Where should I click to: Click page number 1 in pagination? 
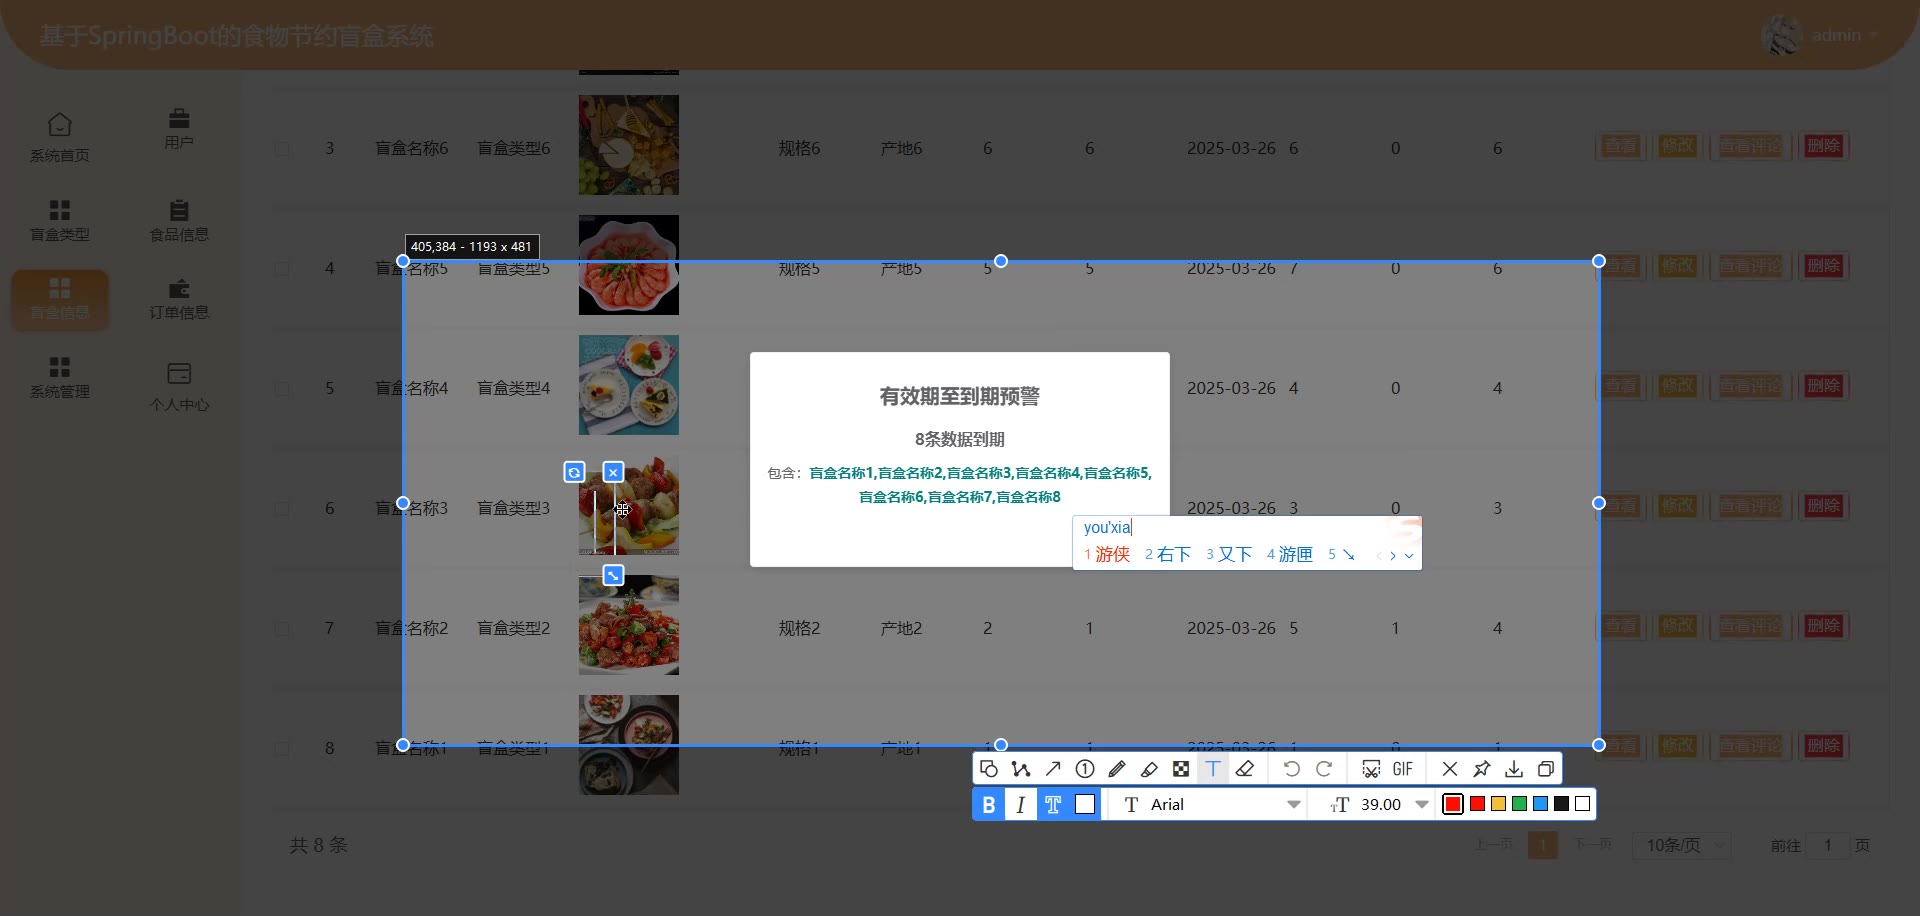(x=1543, y=845)
